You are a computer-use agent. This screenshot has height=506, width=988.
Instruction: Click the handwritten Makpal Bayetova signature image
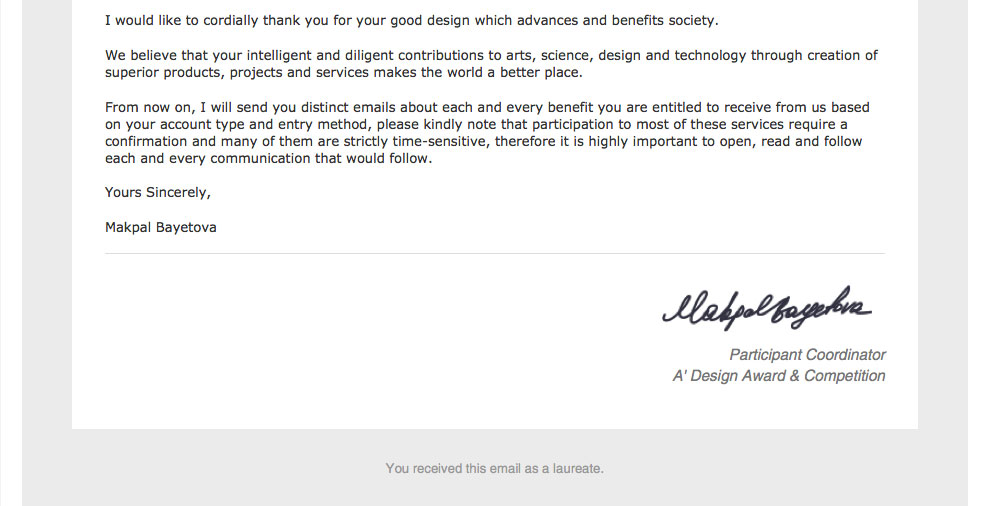(x=767, y=307)
